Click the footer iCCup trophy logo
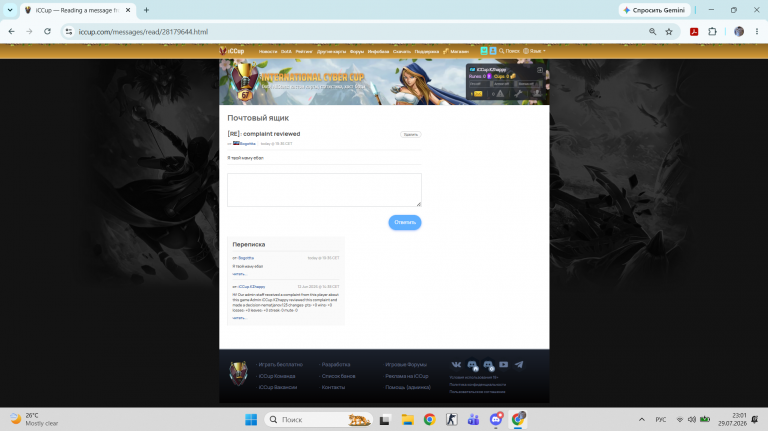Screen dimensions: 768x431 pos(239,374)
